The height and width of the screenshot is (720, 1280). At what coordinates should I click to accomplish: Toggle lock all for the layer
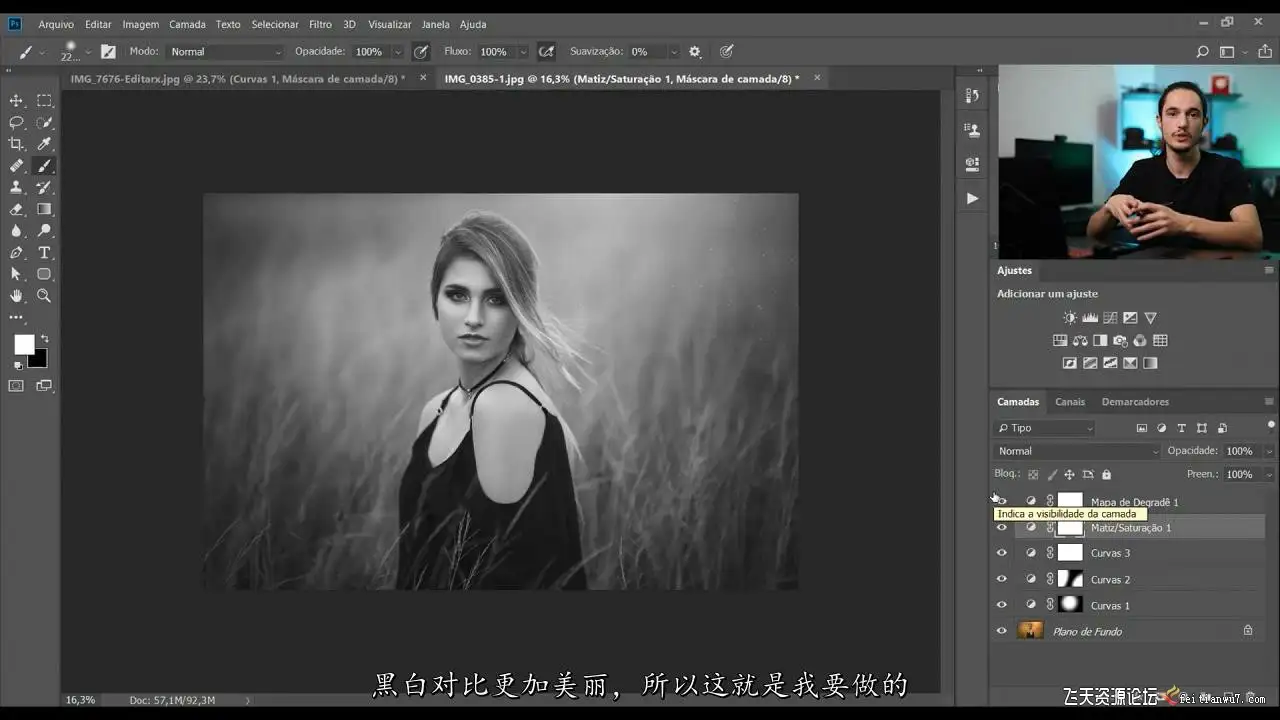(x=1106, y=475)
